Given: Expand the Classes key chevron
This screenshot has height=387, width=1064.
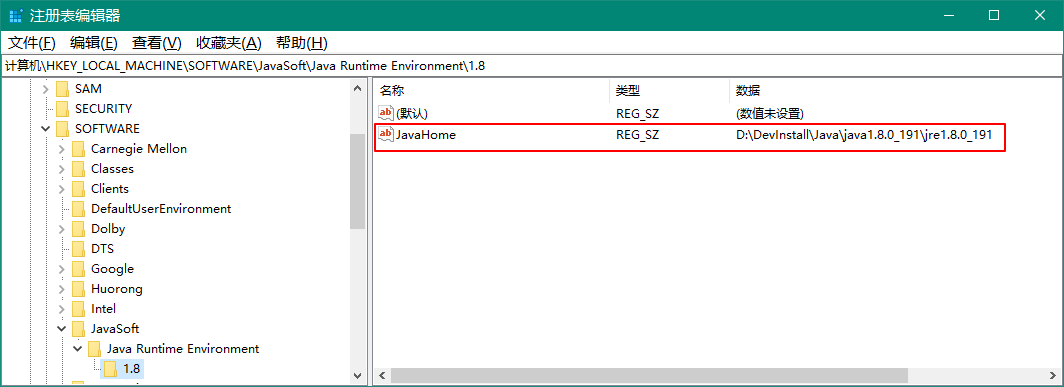Looking at the screenshot, I should pyautogui.click(x=62, y=168).
